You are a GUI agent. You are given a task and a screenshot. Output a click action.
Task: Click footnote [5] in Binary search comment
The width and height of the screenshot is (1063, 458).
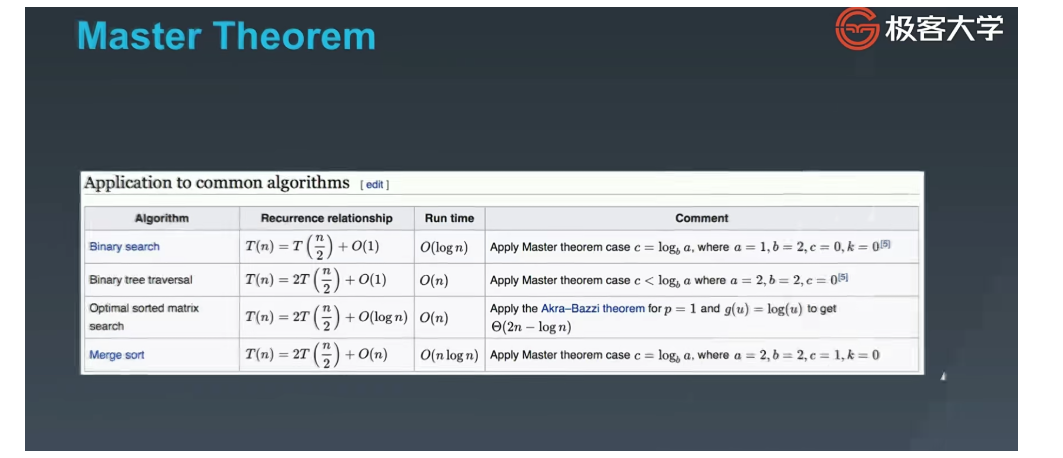click(884, 244)
